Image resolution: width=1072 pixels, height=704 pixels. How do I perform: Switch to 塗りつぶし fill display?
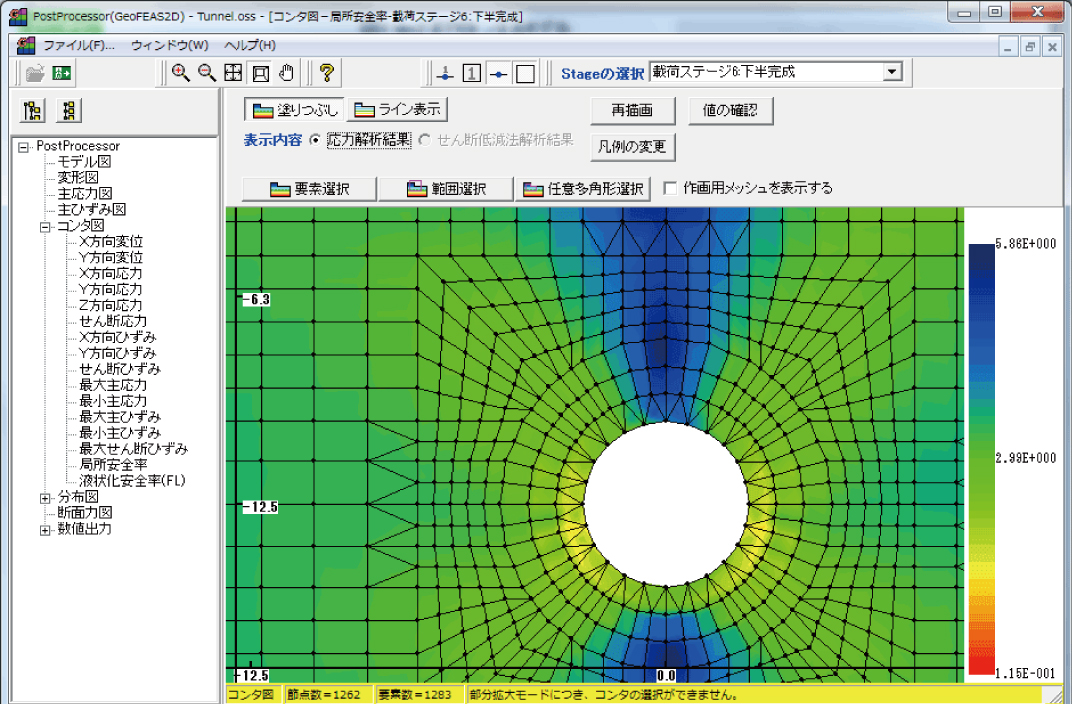[x=294, y=109]
